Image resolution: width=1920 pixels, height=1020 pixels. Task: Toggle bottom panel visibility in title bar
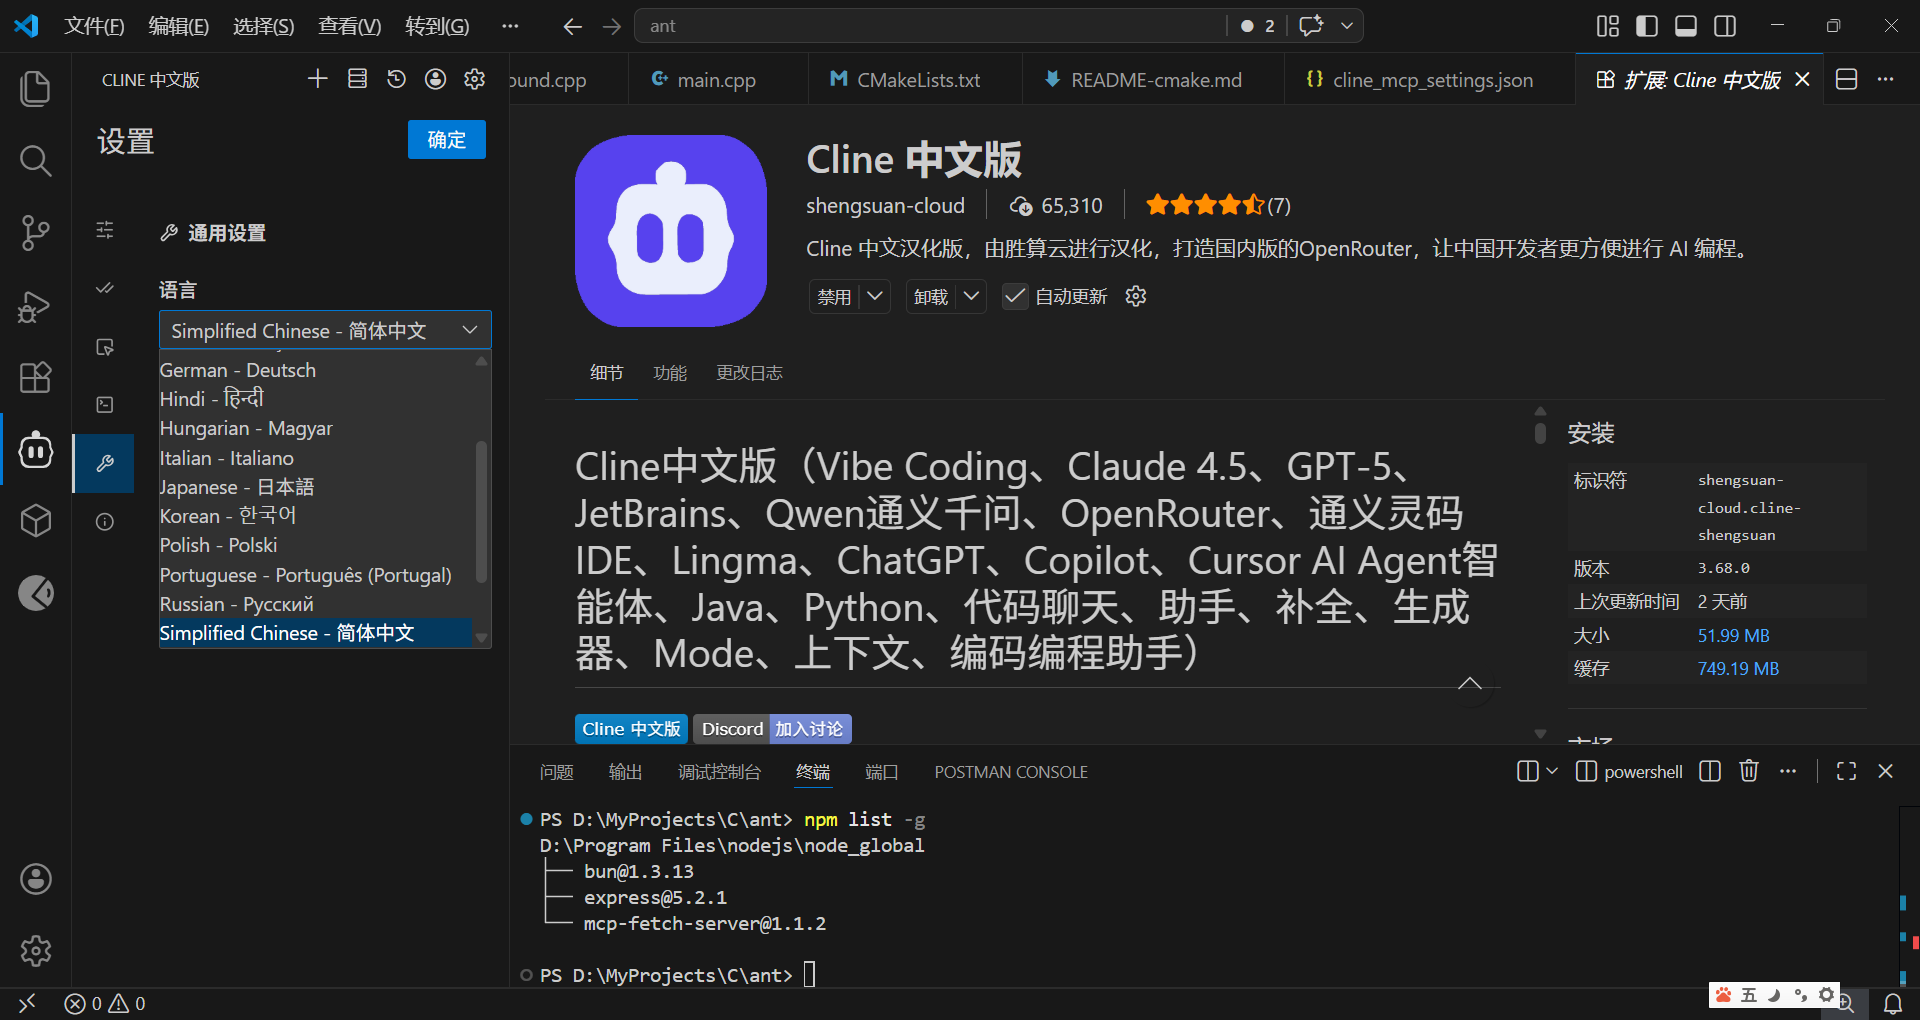tap(1686, 26)
